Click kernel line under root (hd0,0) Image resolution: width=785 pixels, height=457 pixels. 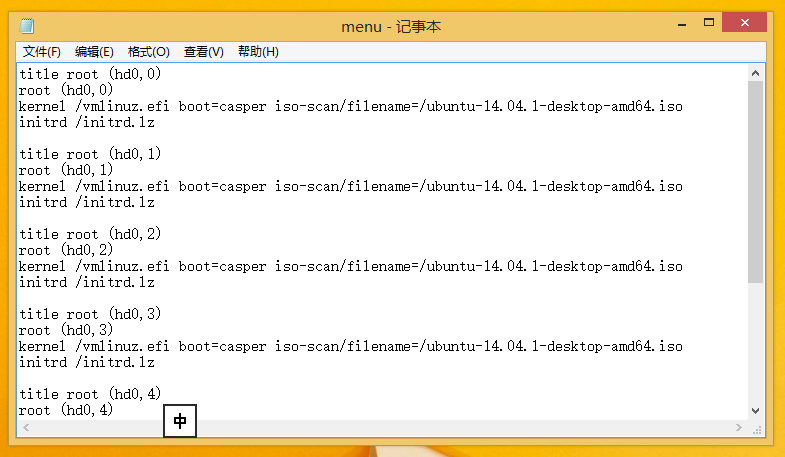[350, 106]
